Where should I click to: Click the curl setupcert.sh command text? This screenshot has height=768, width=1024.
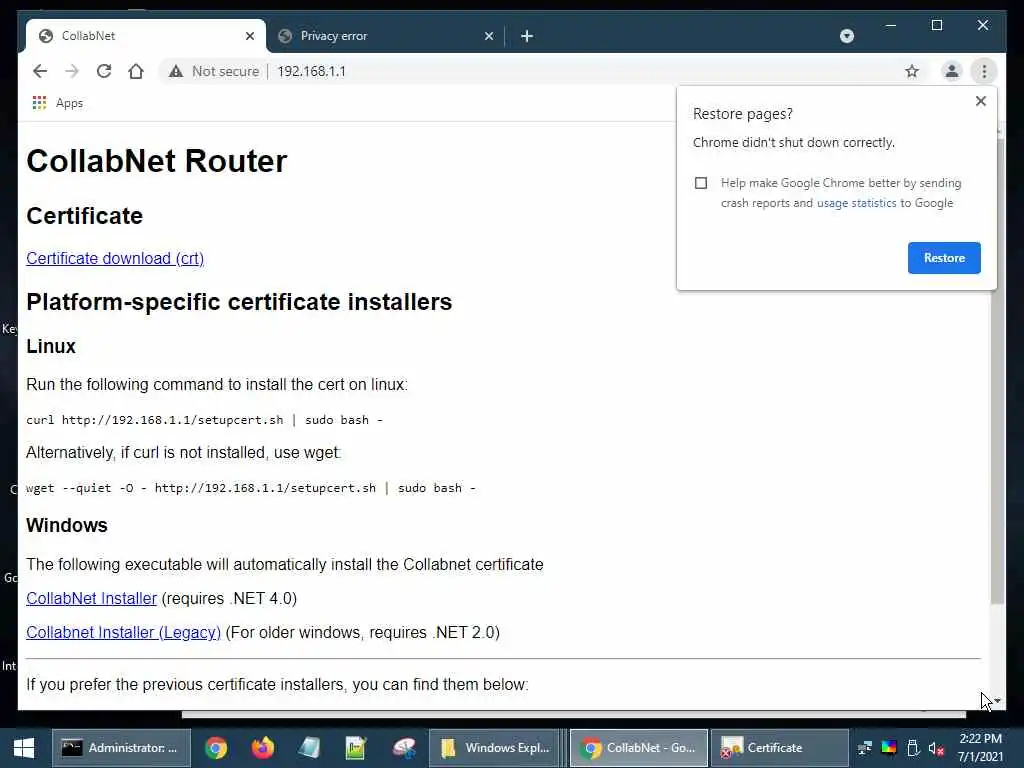(x=204, y=420)
